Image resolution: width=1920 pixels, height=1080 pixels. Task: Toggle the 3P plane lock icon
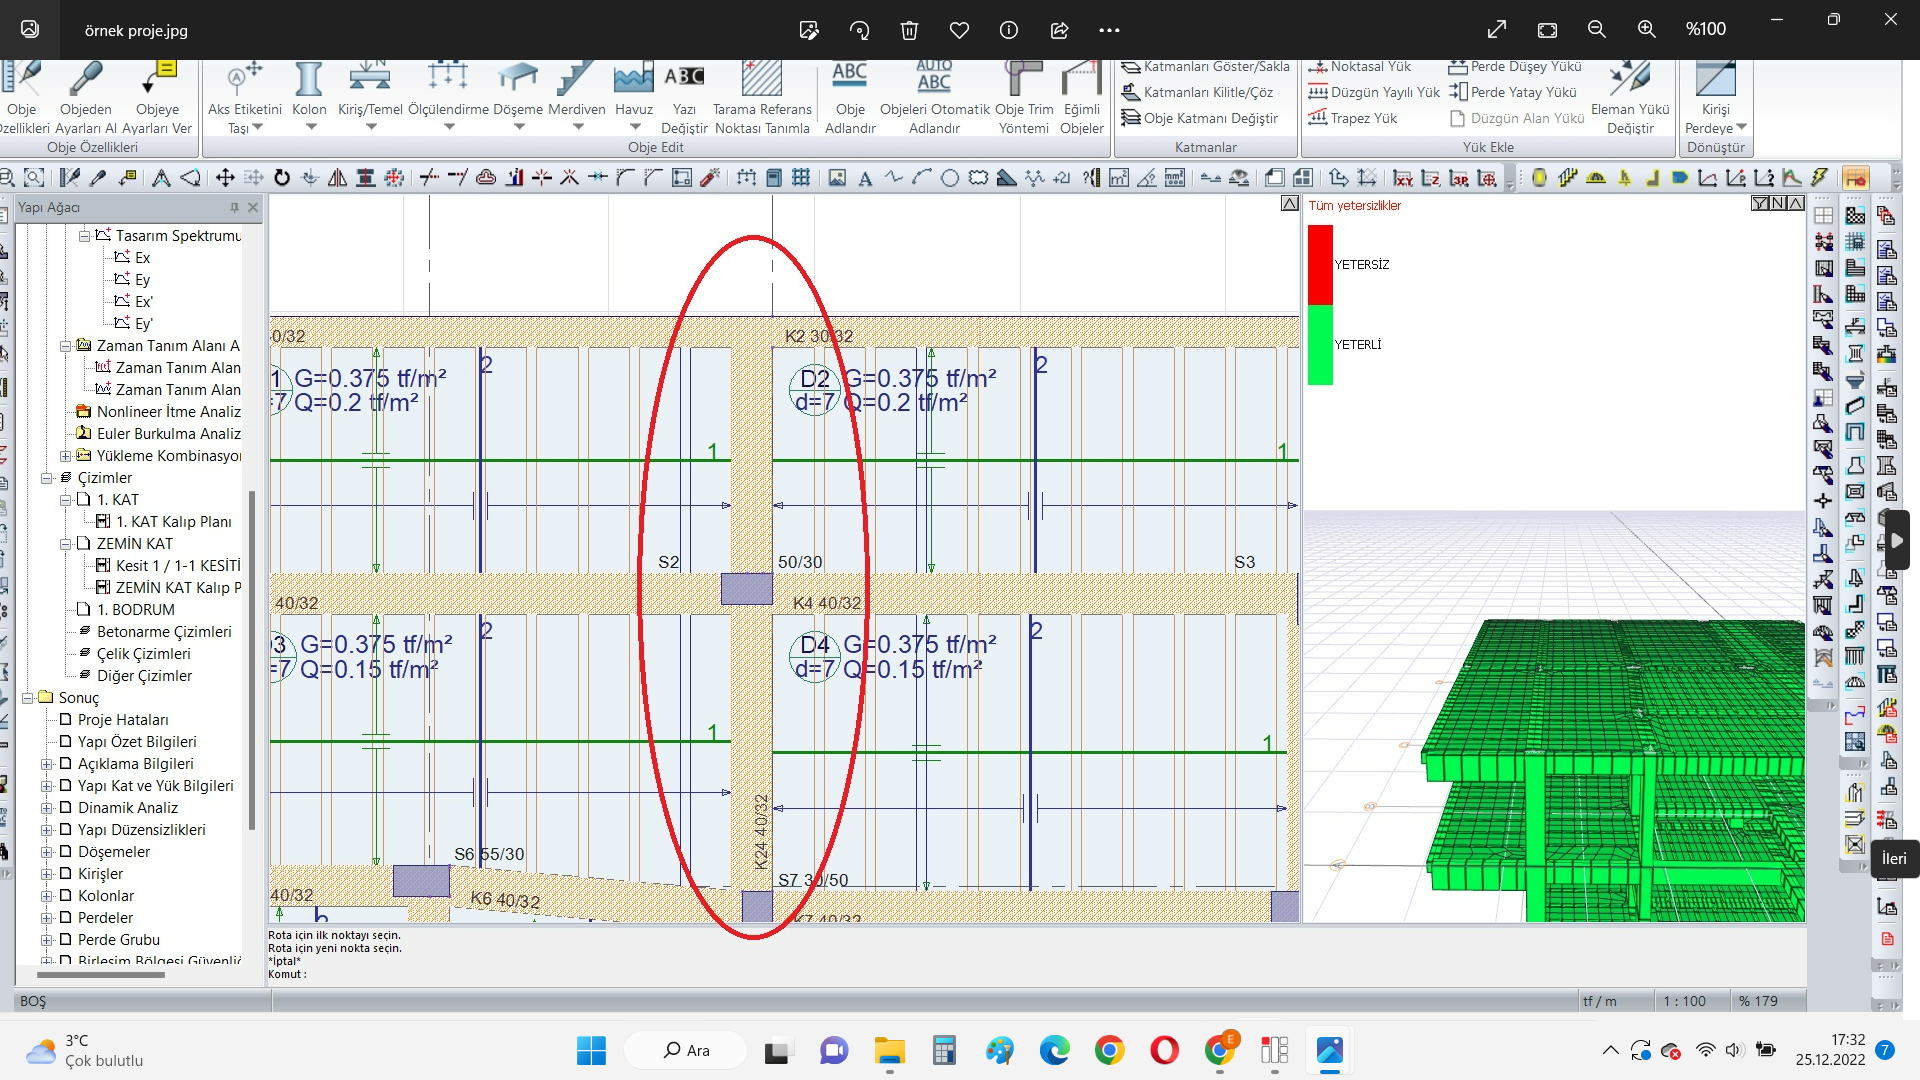1459,178
